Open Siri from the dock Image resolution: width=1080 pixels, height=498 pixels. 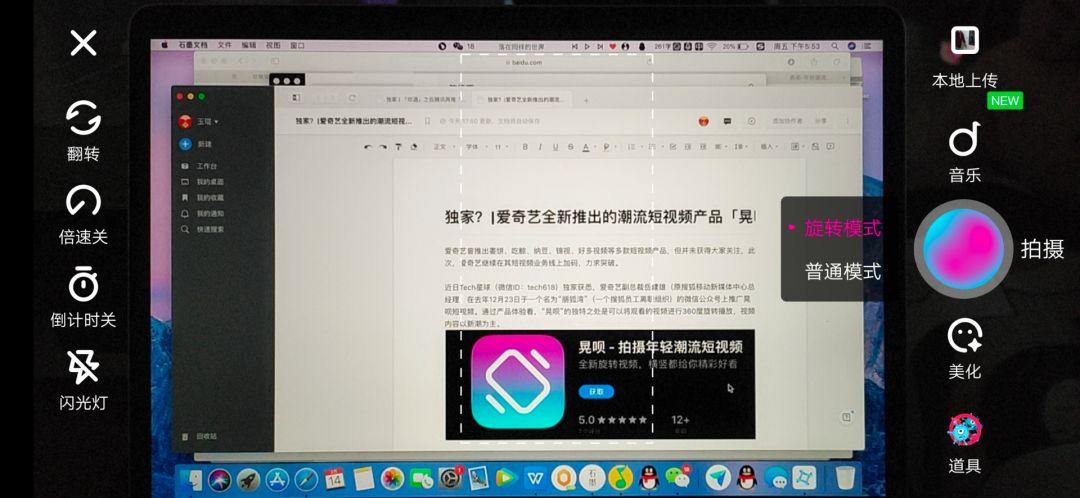point(220,478)
